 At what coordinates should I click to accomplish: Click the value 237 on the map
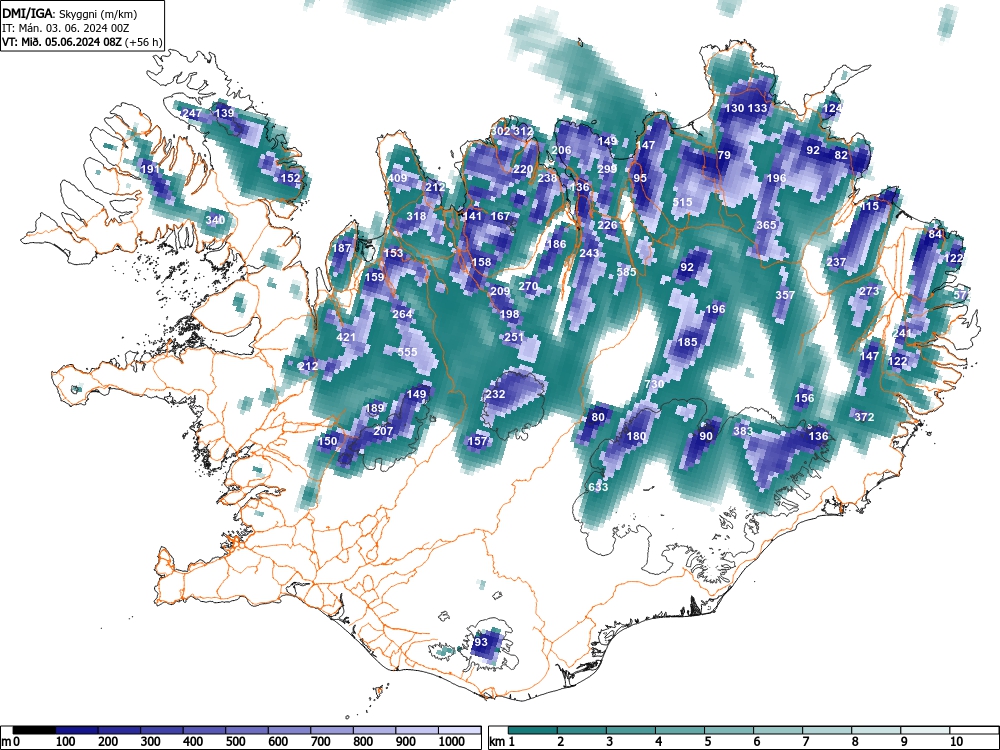coord(836,262)
